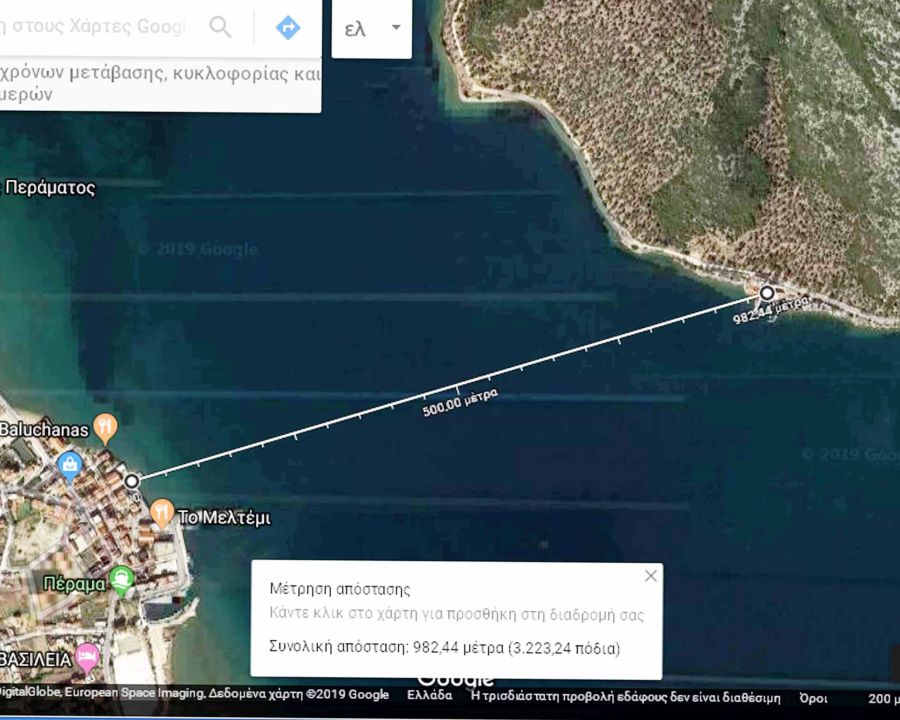The width and height of the screenshot is (900, 720).
Task: Click the green Πέραμα marker icon
Action: pyautogui.click(x=121, y=577)
